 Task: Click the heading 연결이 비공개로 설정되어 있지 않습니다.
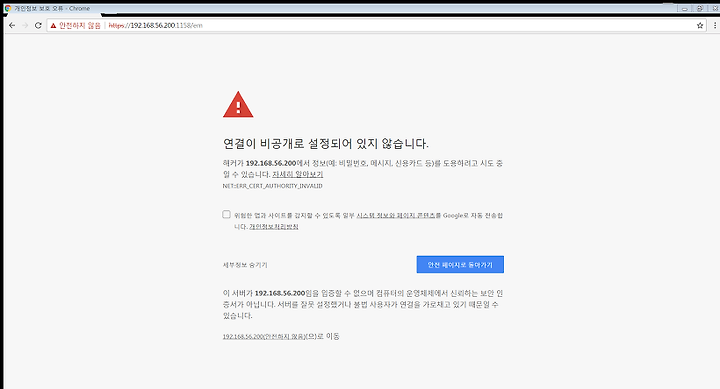point(326,144)
